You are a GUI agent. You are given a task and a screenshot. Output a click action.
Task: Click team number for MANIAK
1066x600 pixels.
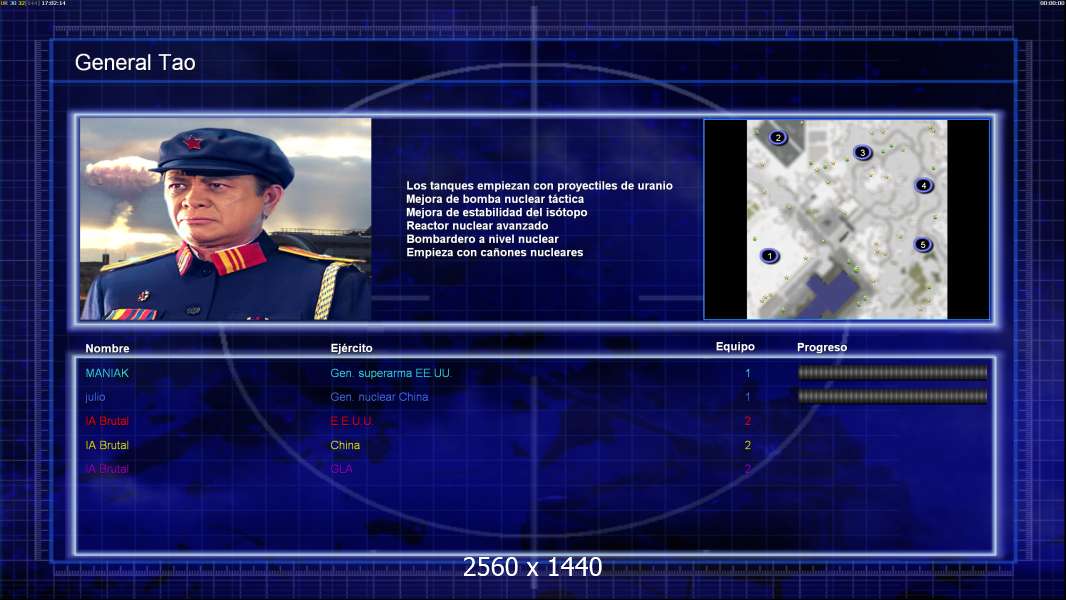(748, 373)
